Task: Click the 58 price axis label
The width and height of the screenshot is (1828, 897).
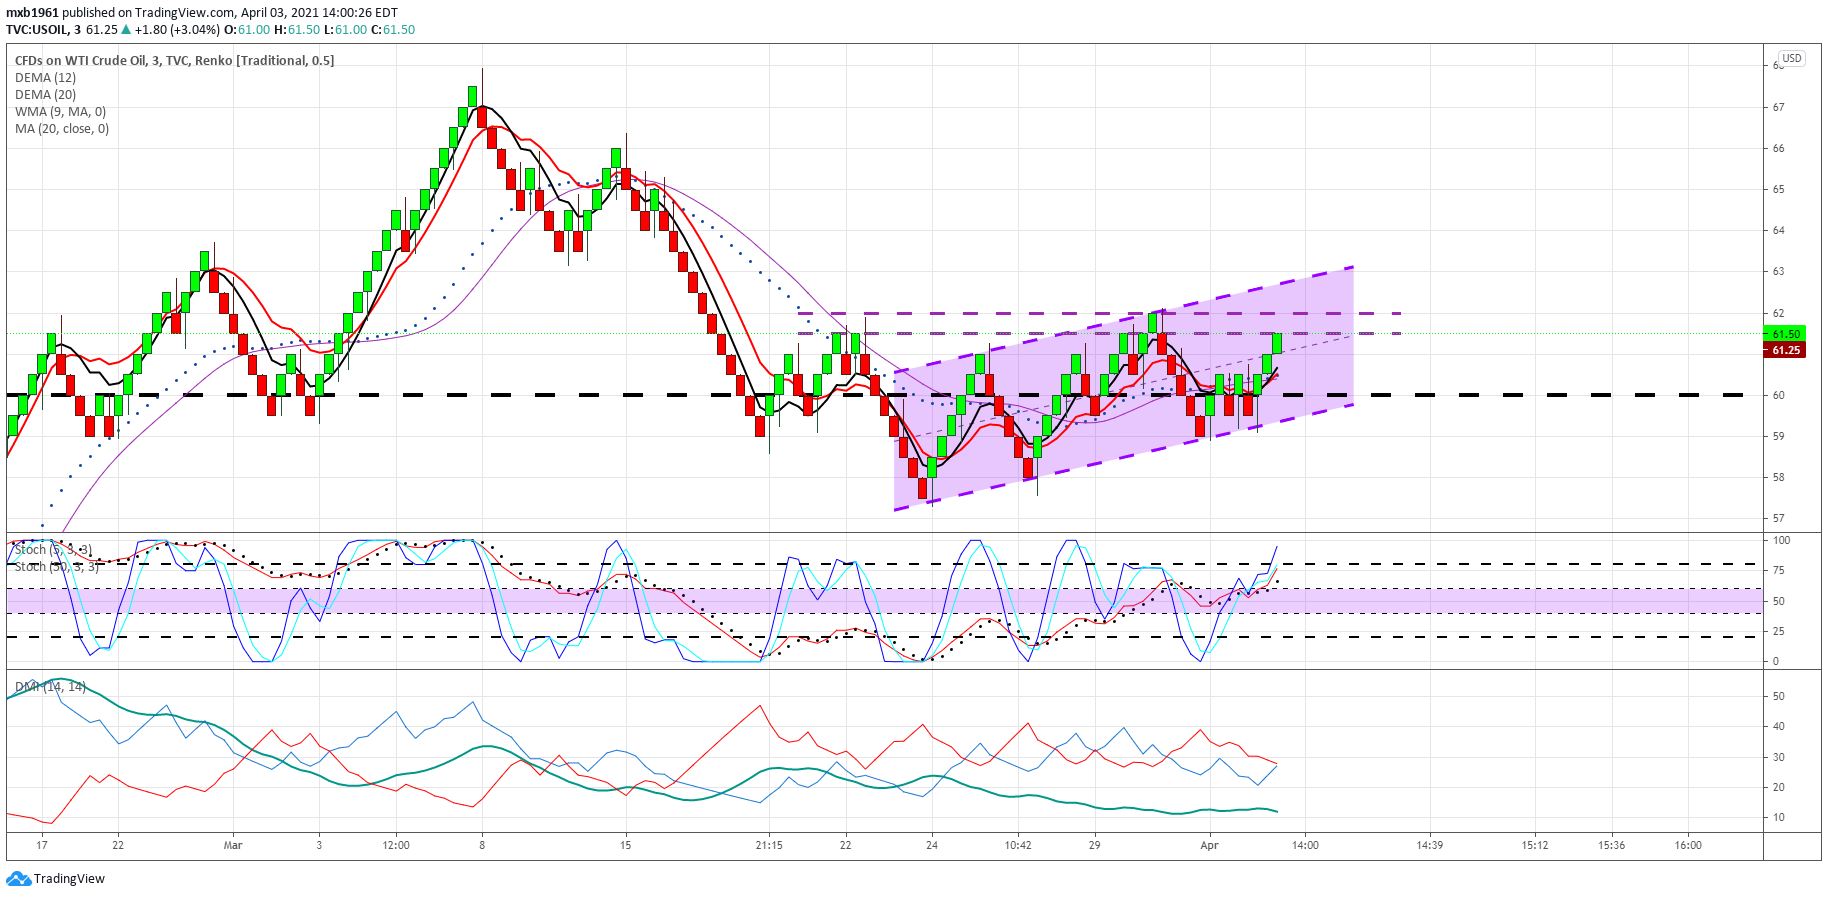Action: [x=1779, y=477]
